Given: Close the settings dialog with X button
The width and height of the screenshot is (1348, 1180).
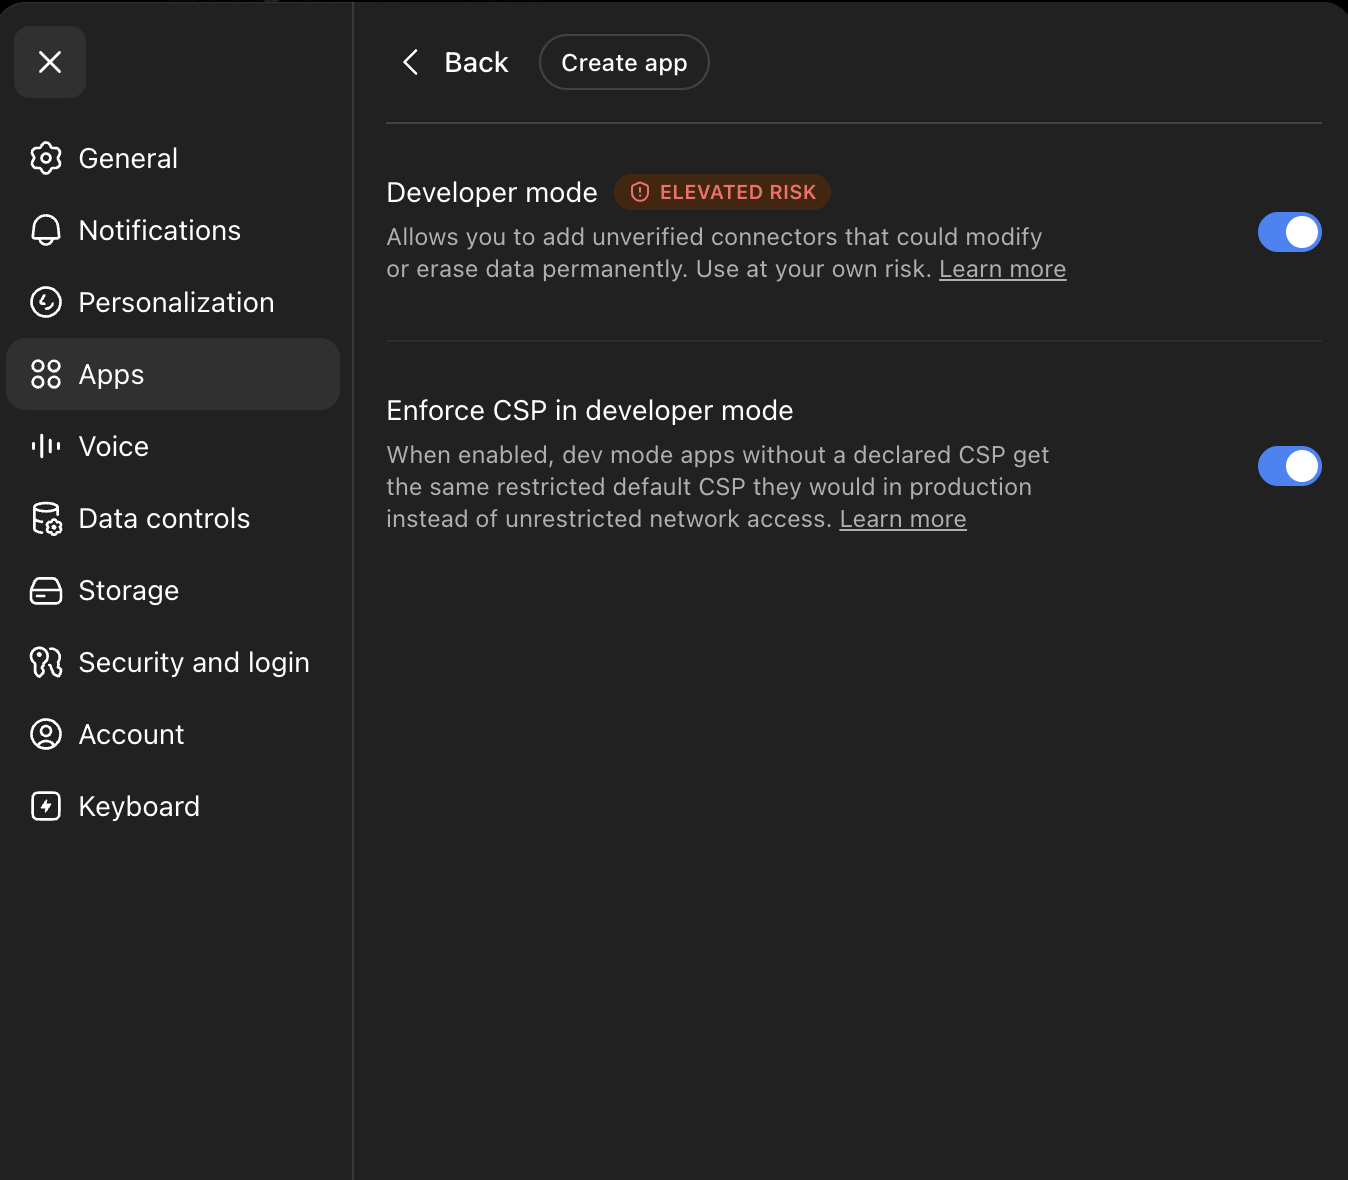Looking at the screenshot, I should click(x=50, y=62).
